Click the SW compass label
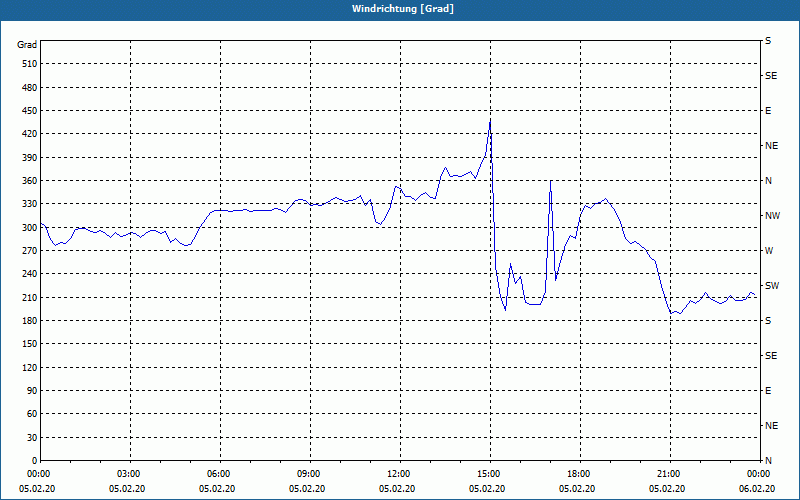800x500 pixels. click(x=772, y=286)
